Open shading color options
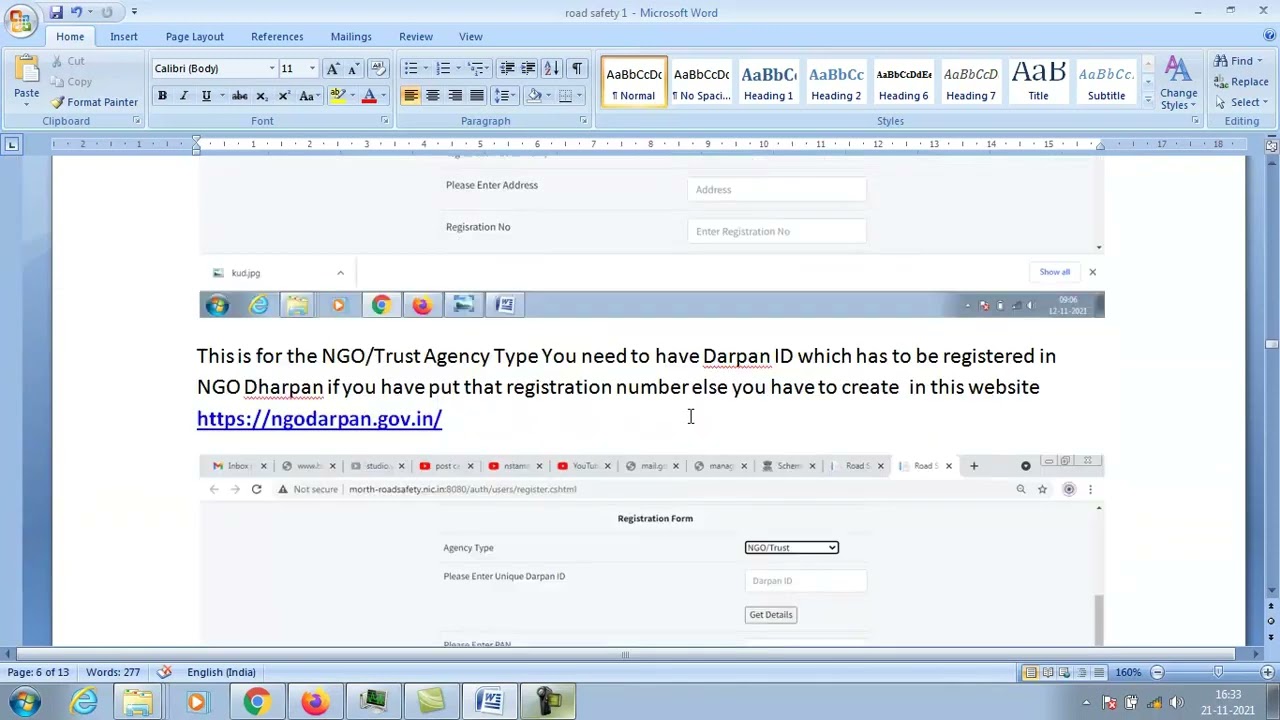The image size is (1280, 720). click(548, 96)
